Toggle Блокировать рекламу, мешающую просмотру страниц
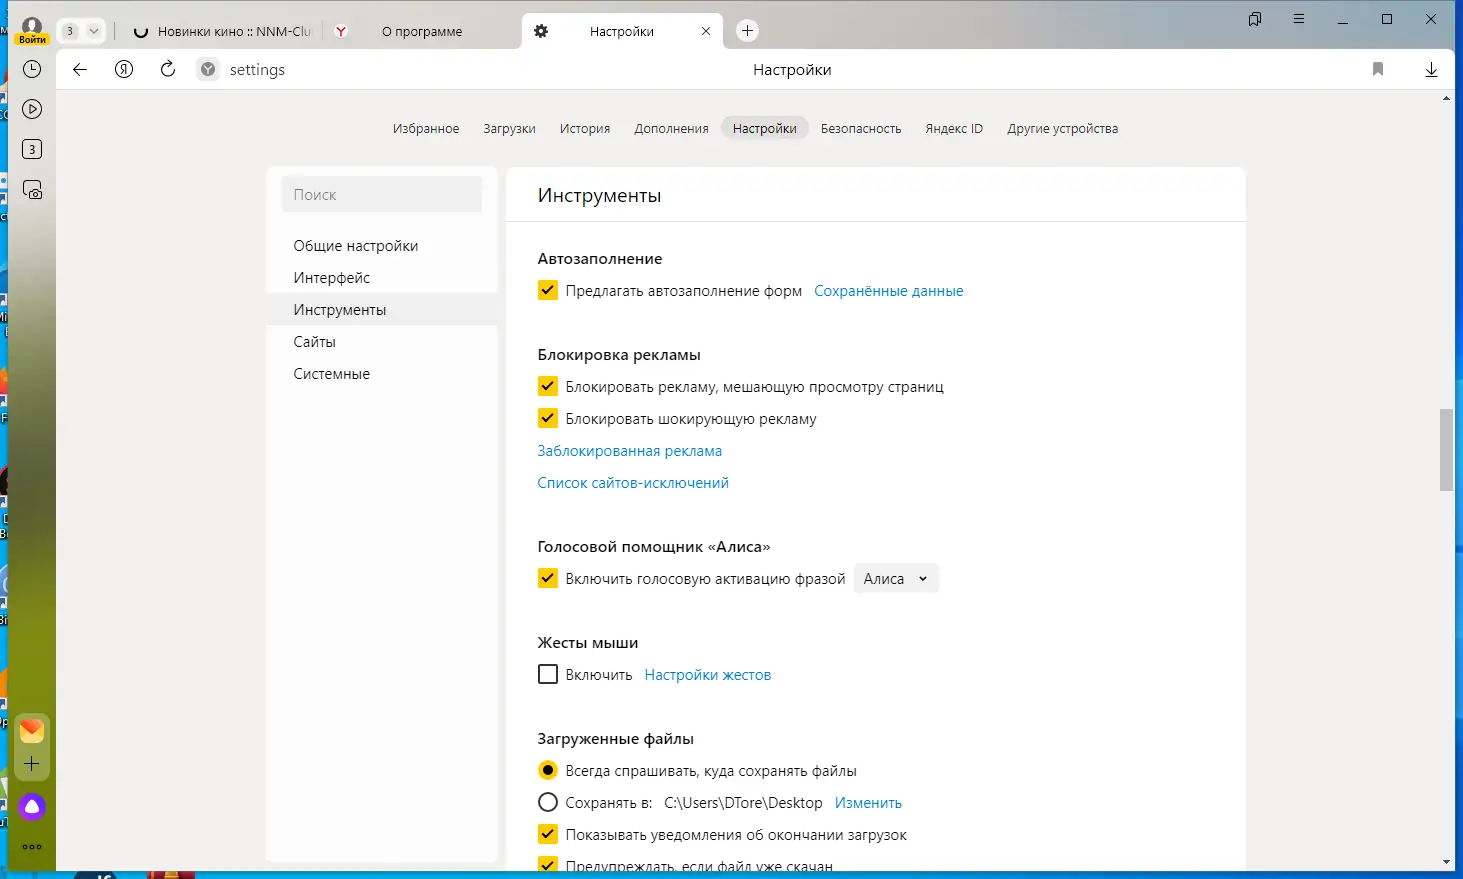1463x879 pixels. [548, 387]
